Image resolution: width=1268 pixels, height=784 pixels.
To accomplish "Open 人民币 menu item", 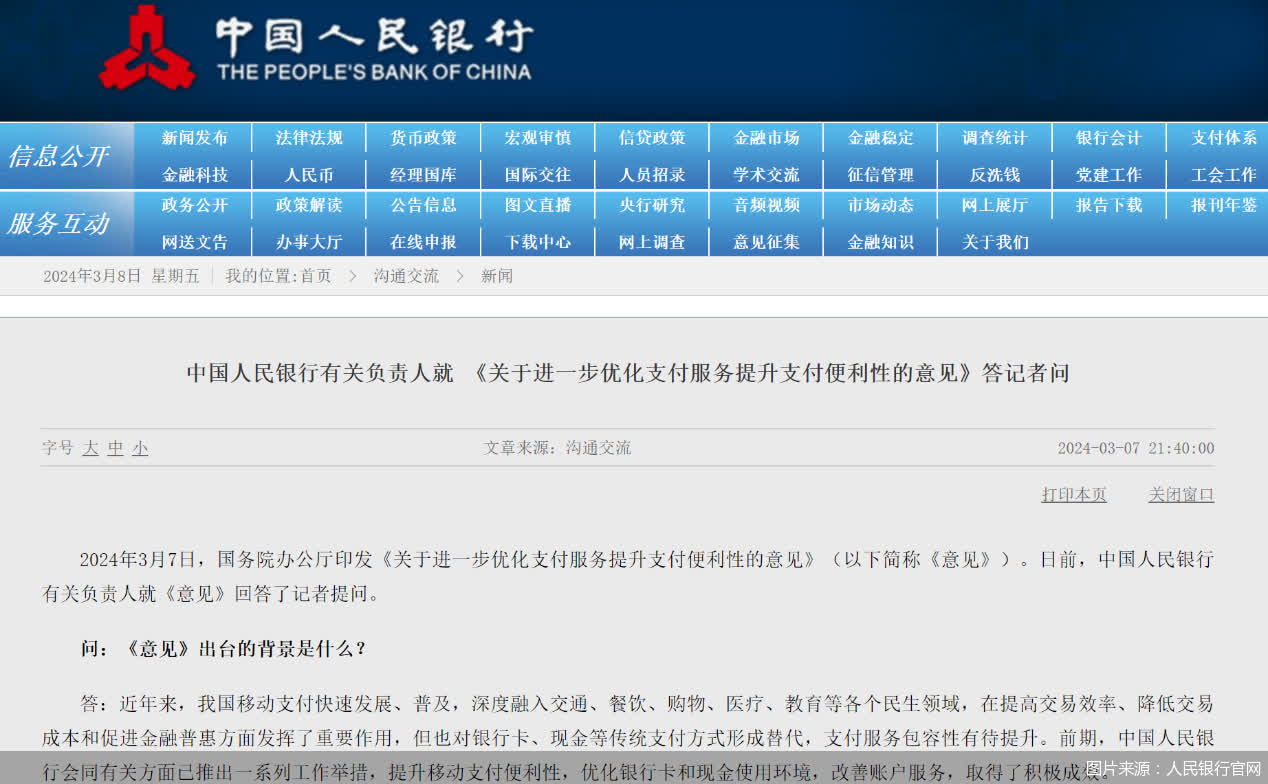I will click(309, 175).
